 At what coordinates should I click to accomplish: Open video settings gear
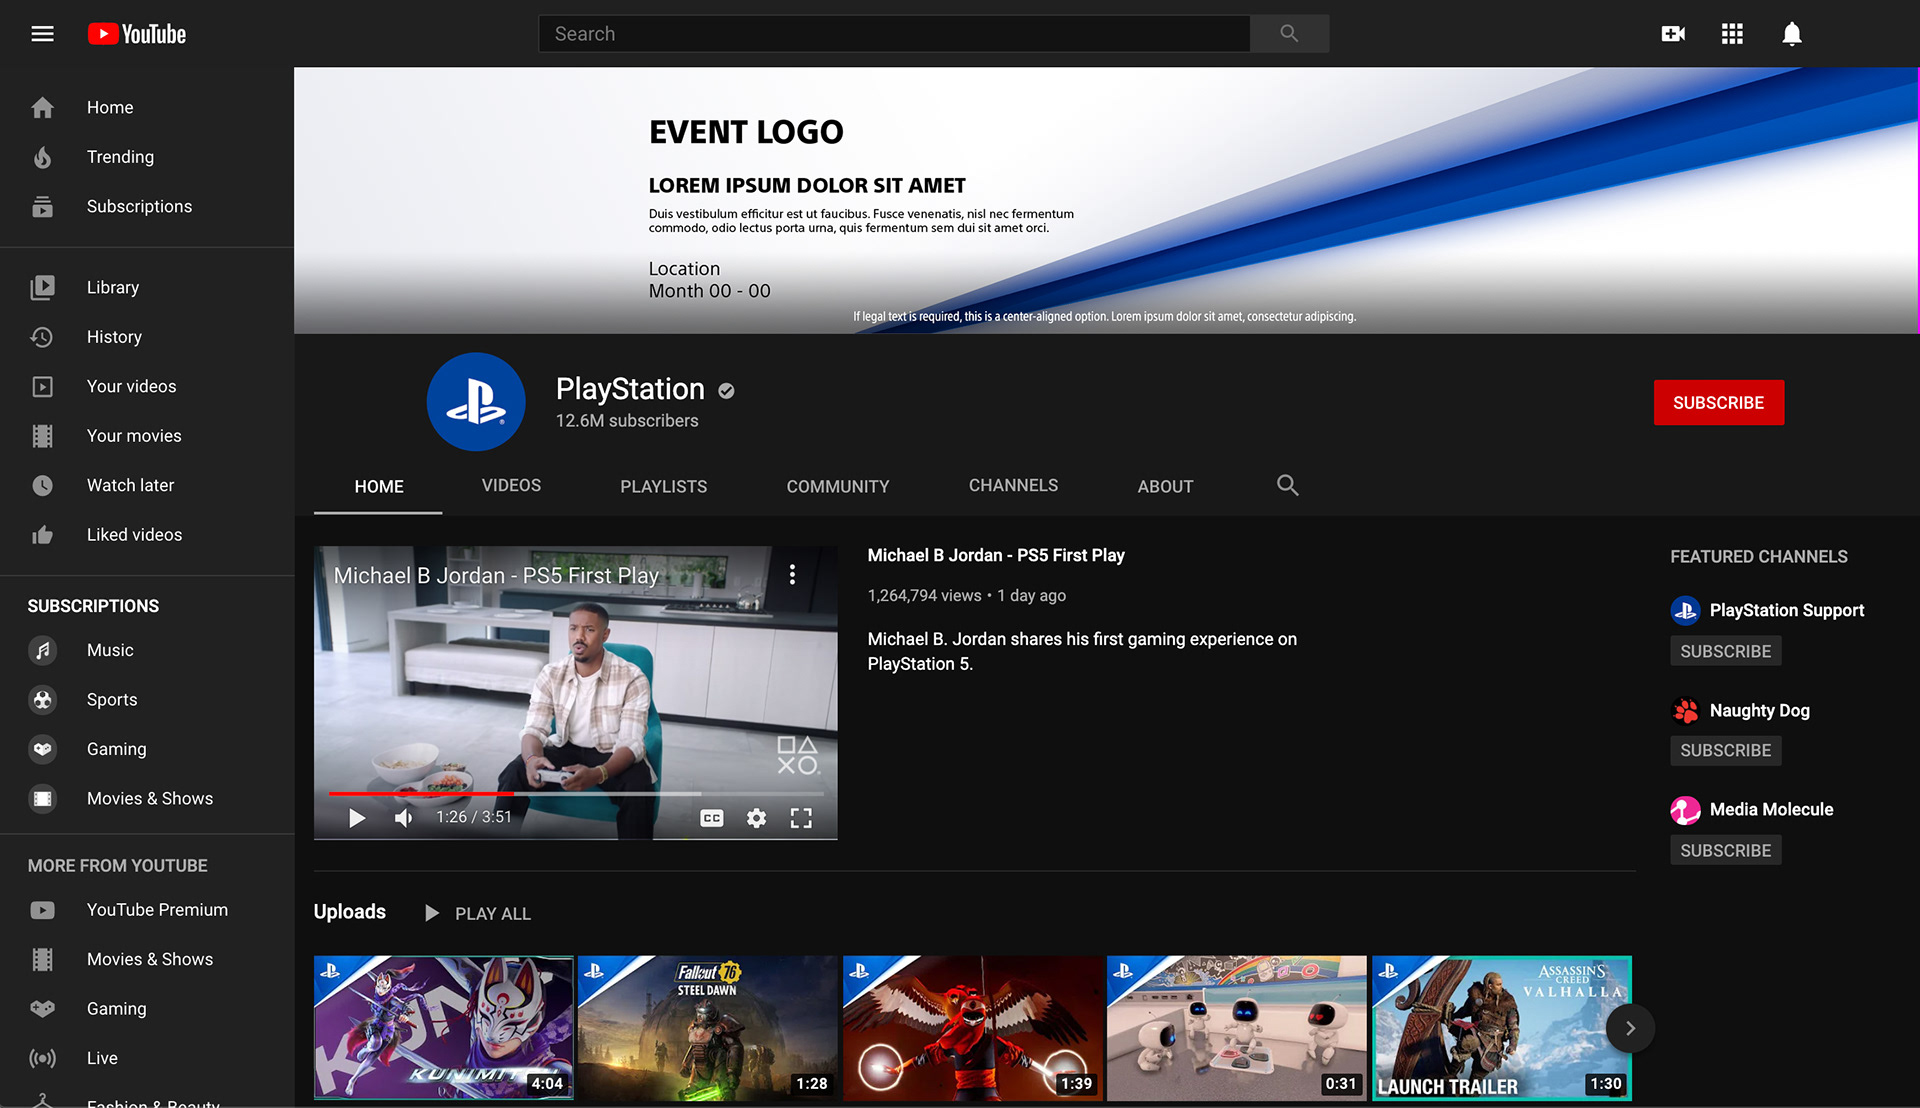pos(756,818)
